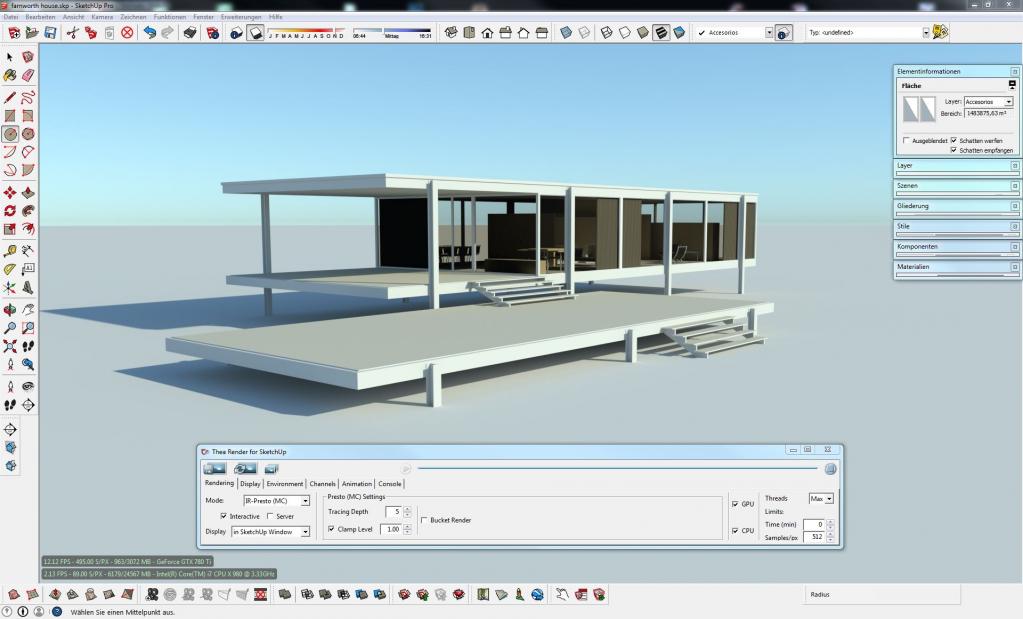Select the Push/Pull tool

(28, 193)
